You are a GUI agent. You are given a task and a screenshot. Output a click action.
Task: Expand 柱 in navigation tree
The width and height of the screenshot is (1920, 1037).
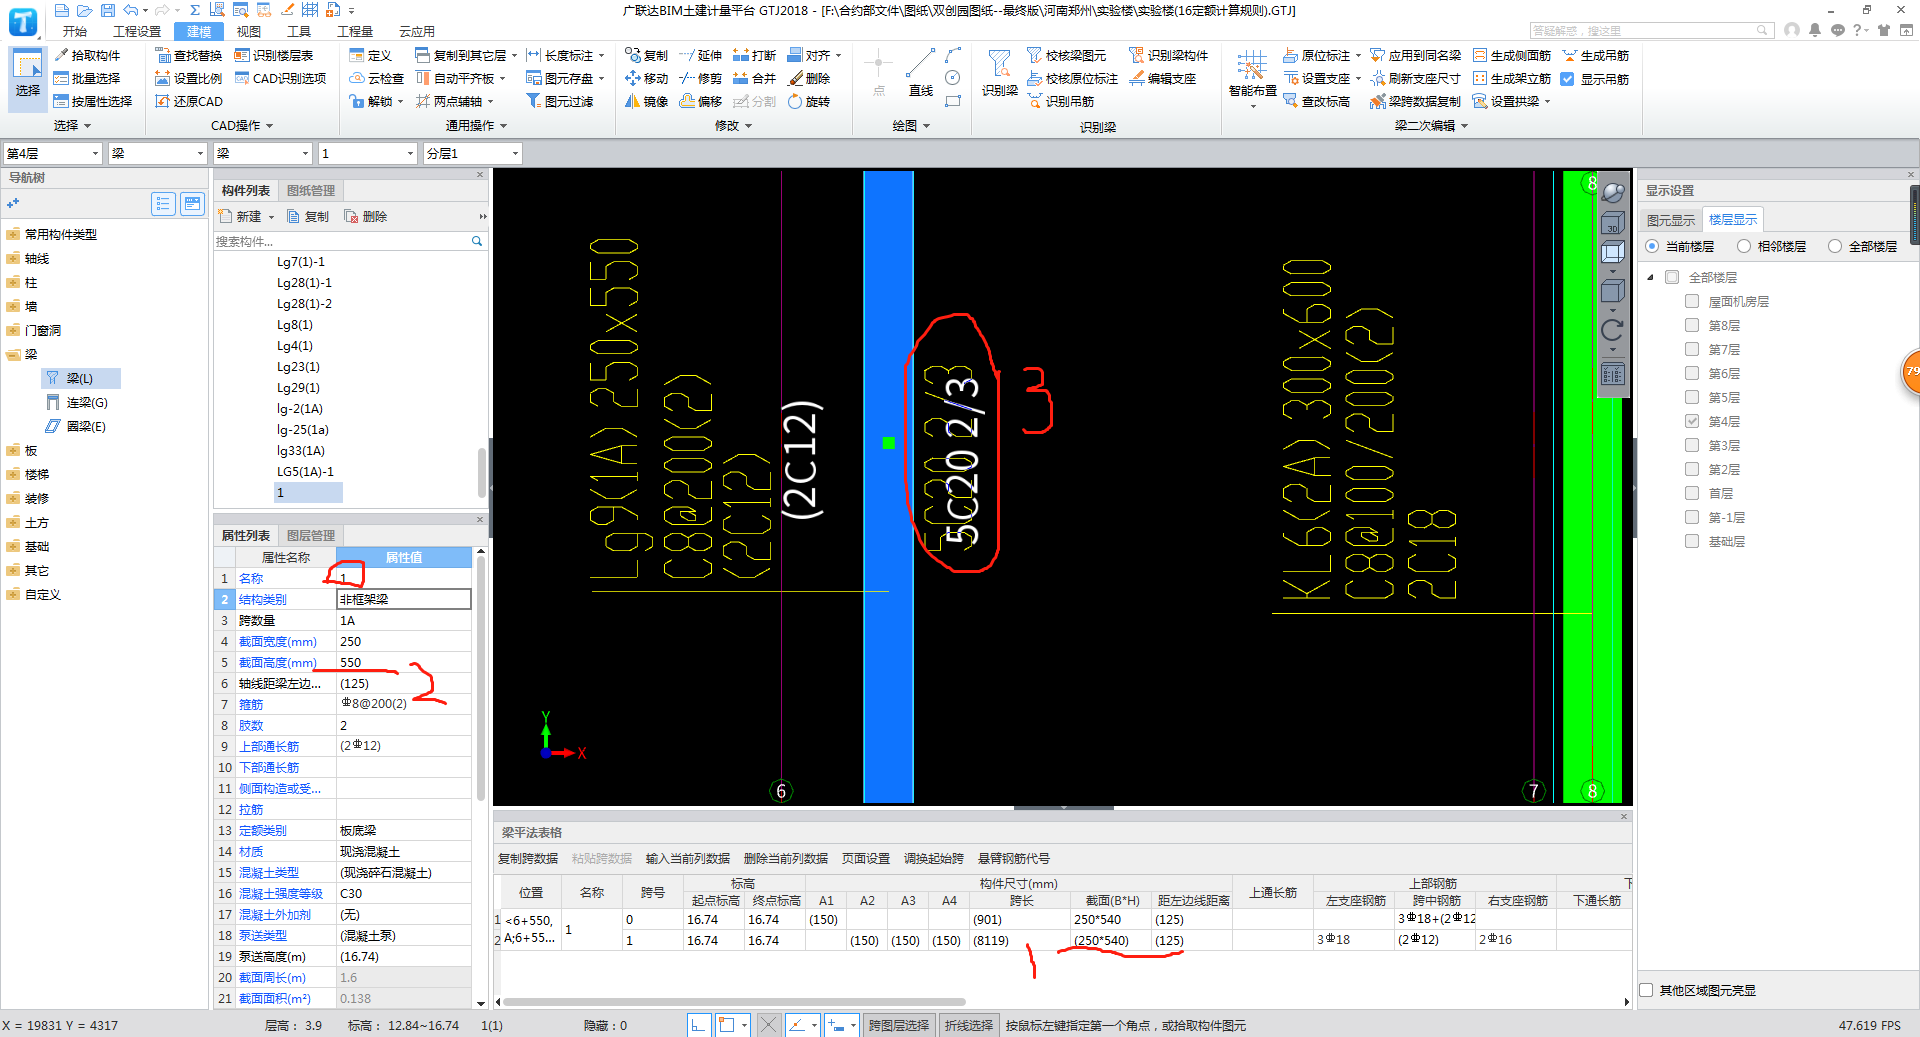click(x=13, y=282)
